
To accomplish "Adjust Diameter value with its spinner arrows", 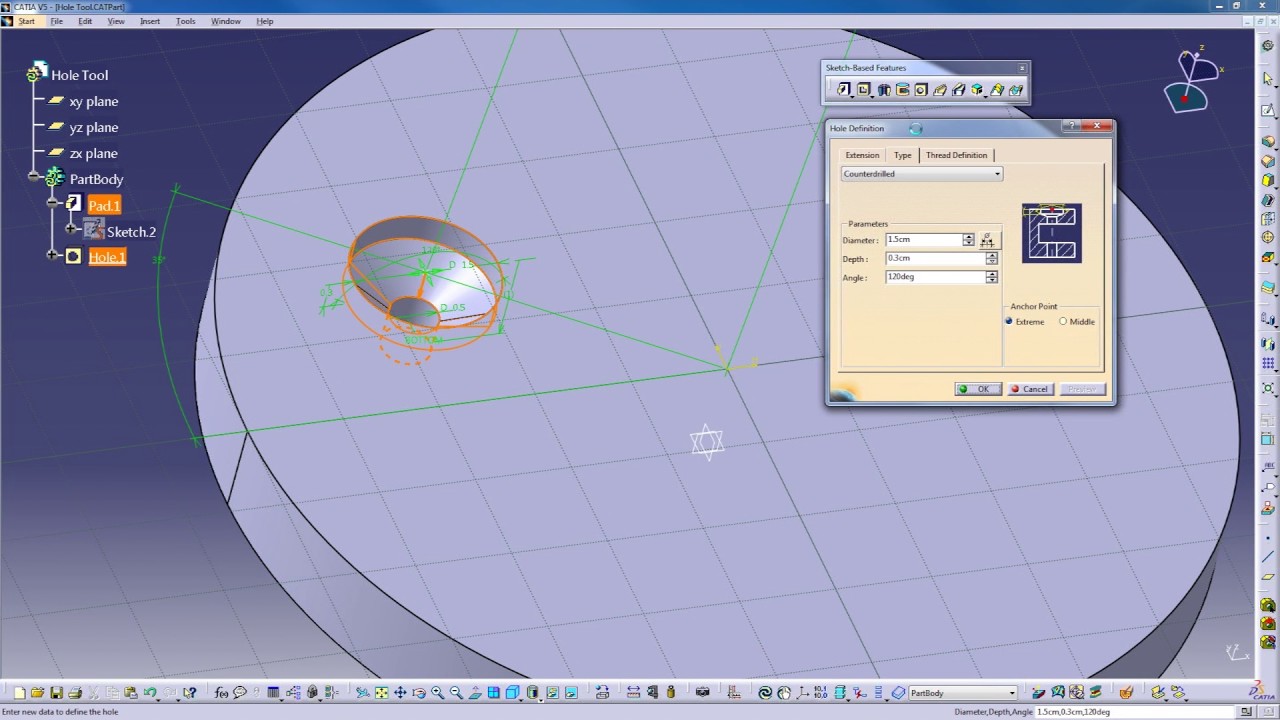I will tap(968, 240).
